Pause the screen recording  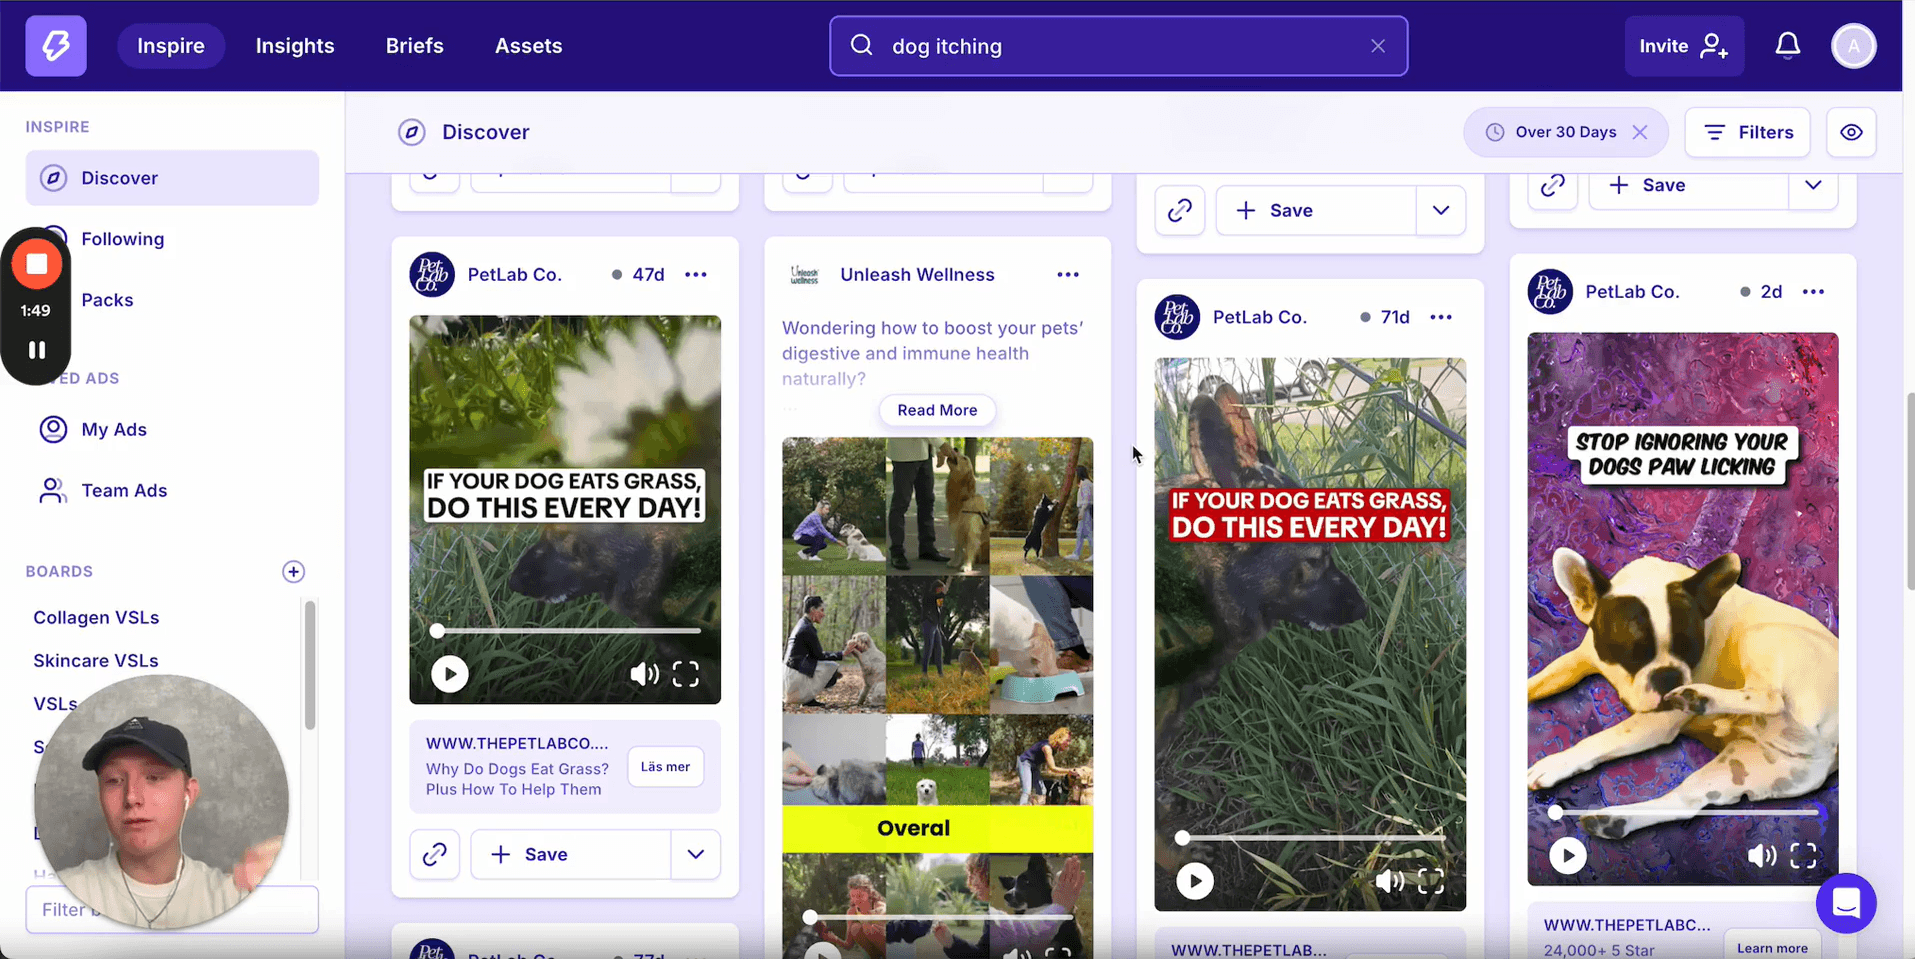tap(37, 350)
